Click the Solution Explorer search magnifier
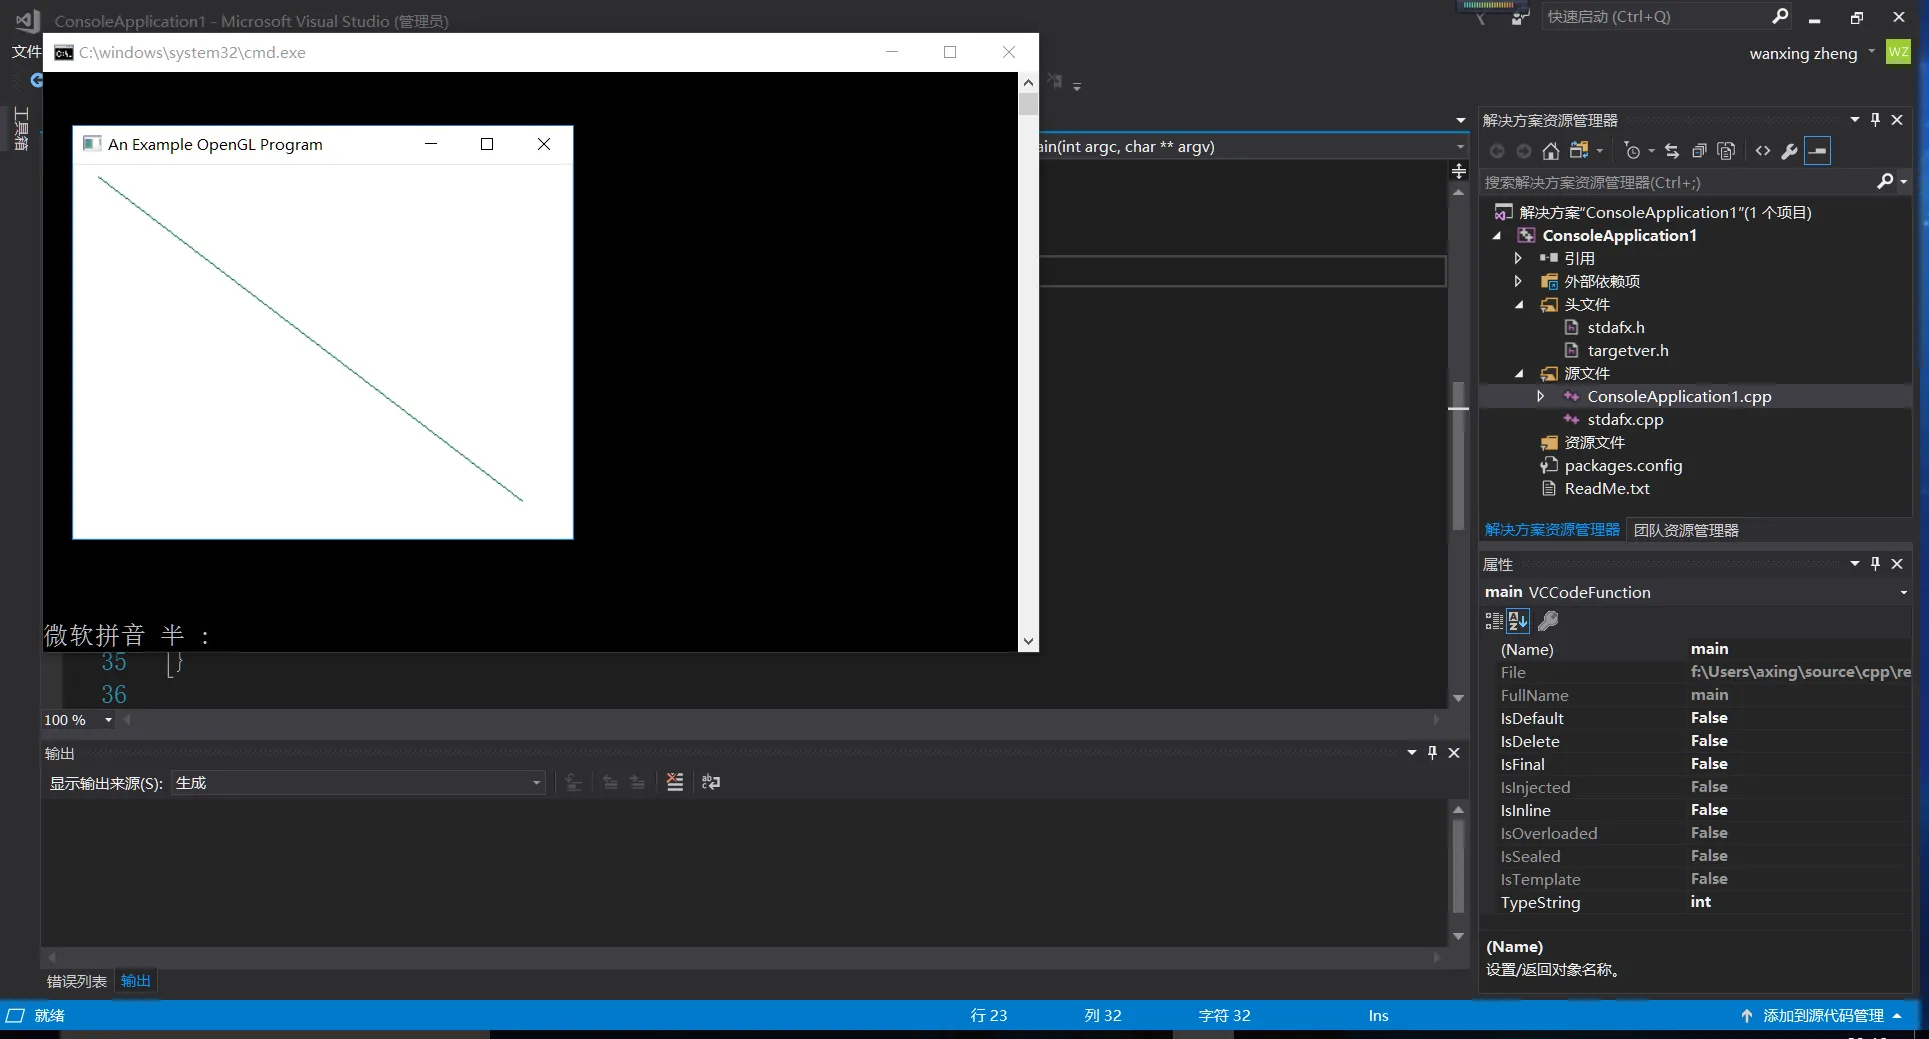This screenshot has height=1039, width=1929. (x=1885, y=181)
